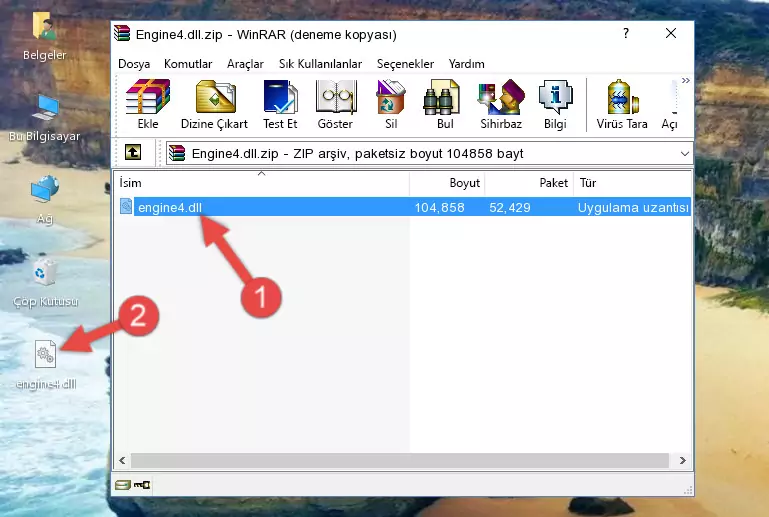Select the Belgeler desktop icon
769x517 pixels.
click(44, 37)
